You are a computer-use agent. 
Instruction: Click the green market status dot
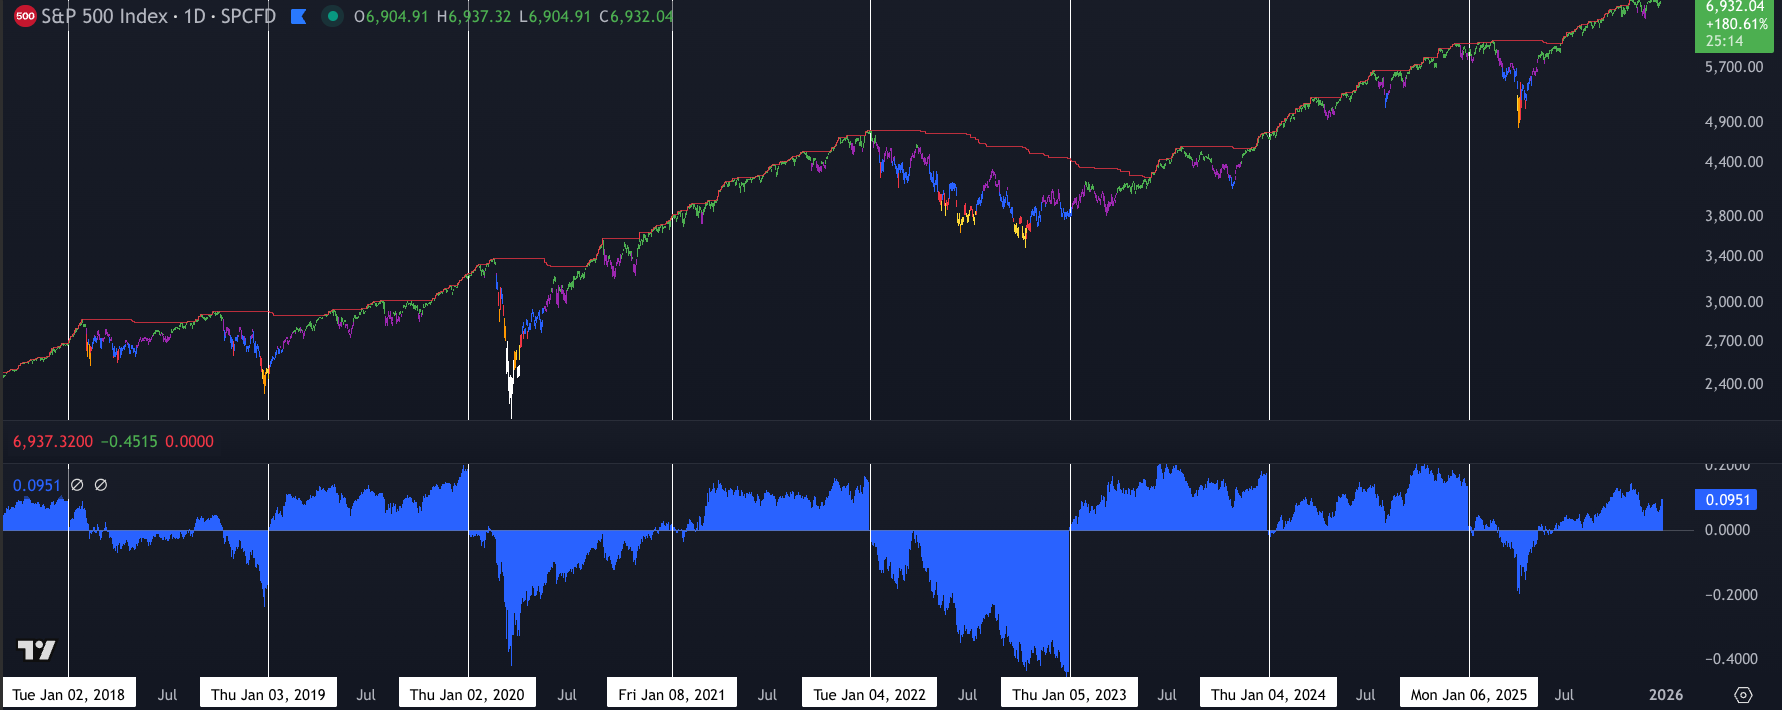click(x=333, y=16)
